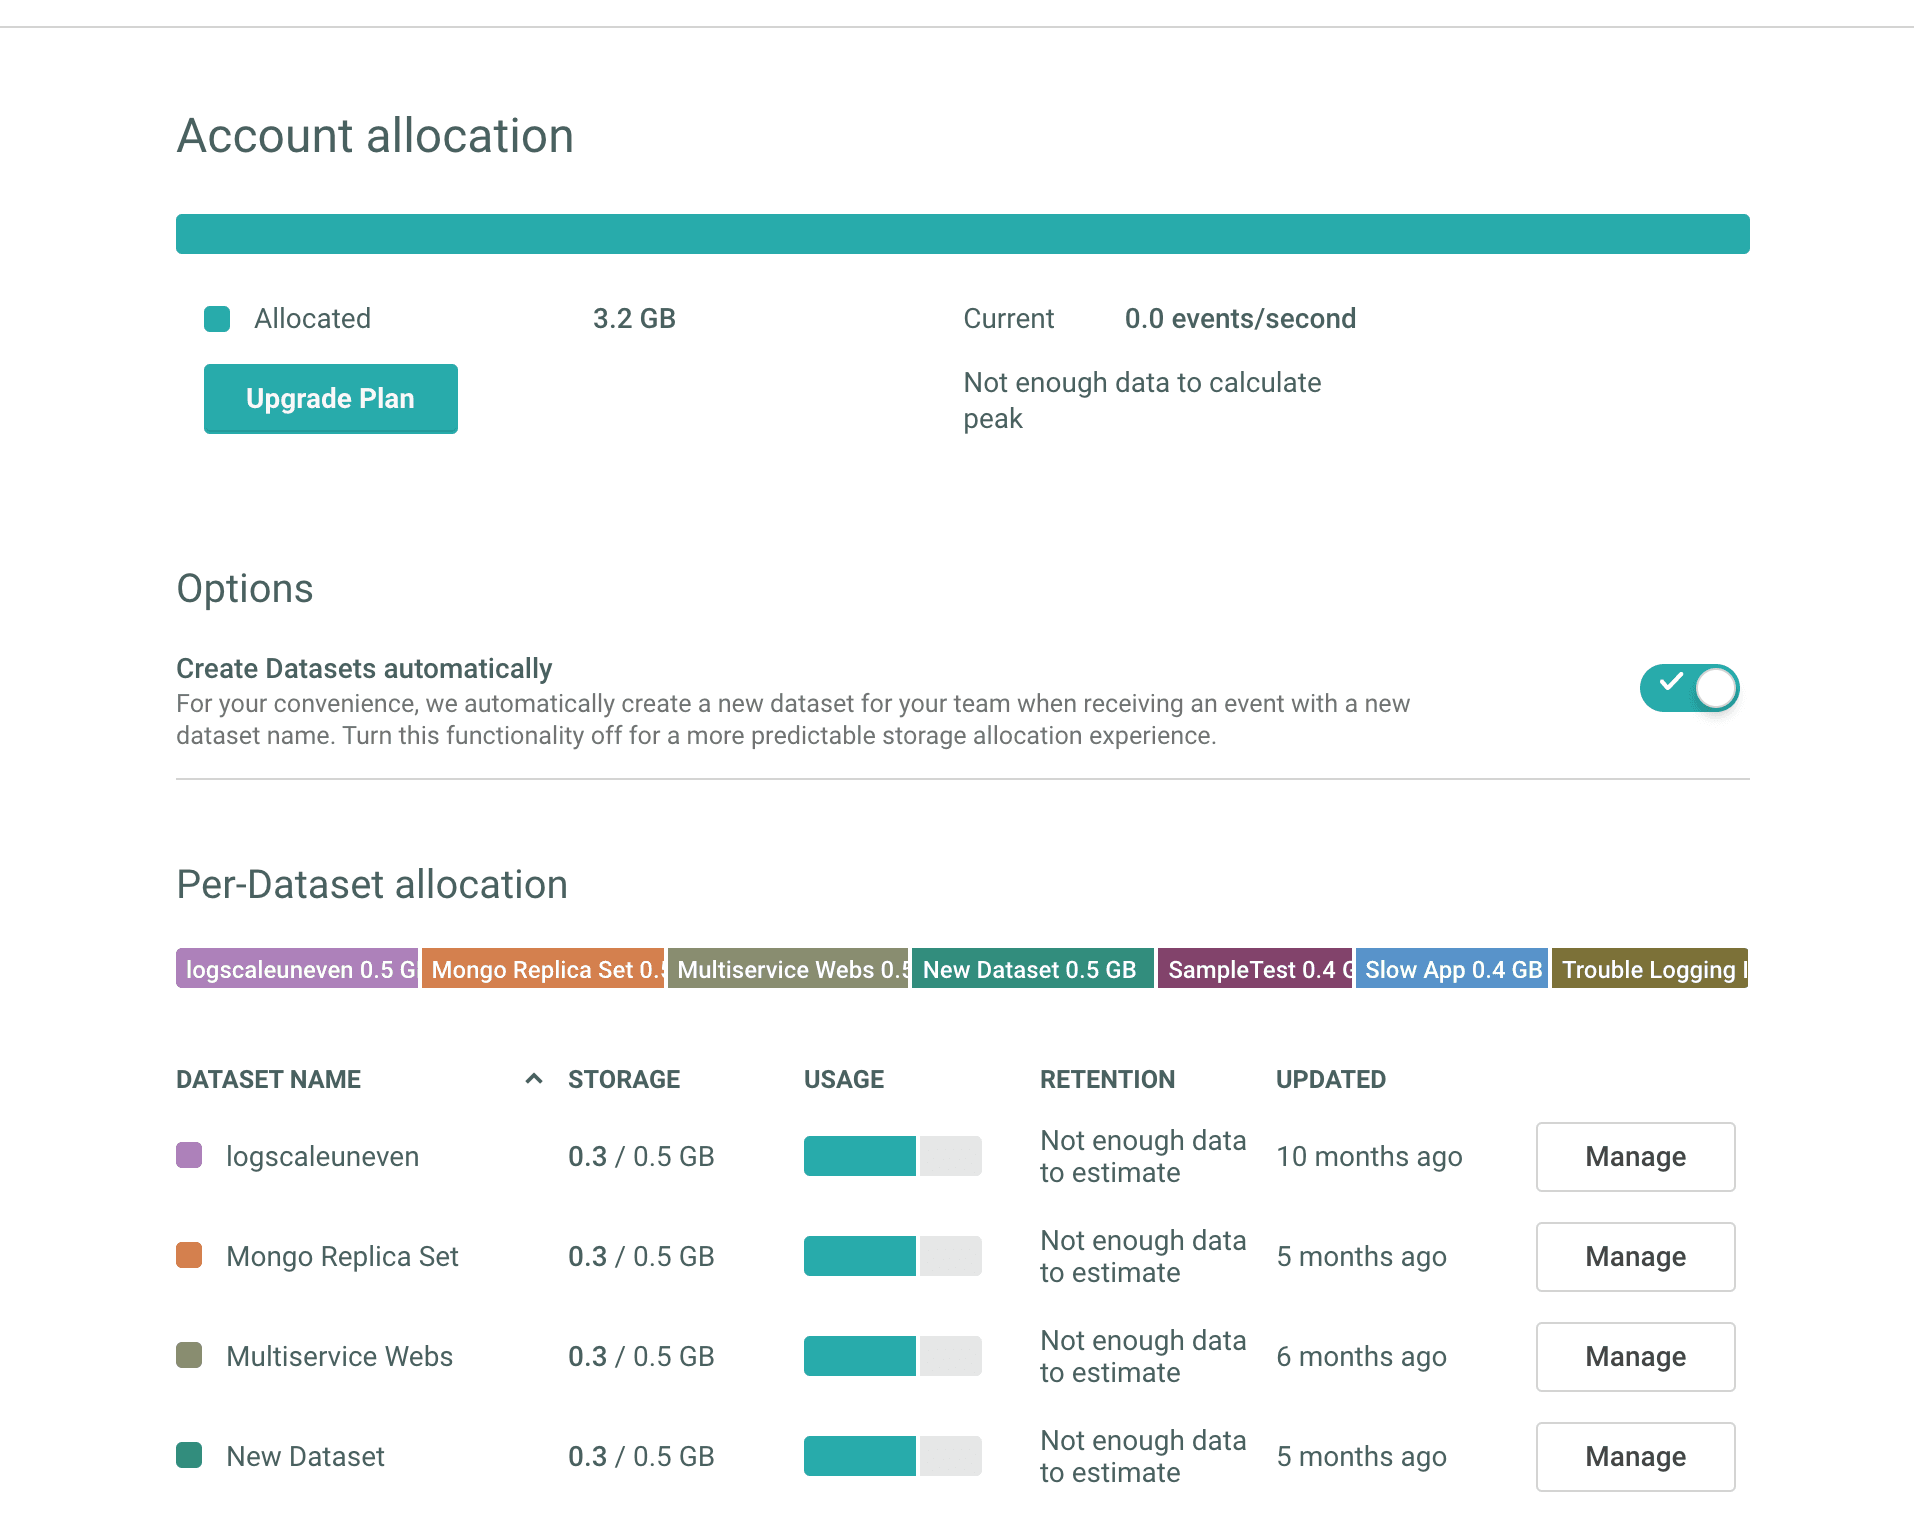The image size is (1914, 1516).
Task: Click the logscaleuneven purple color swatch
Action: click(189, 1156)
